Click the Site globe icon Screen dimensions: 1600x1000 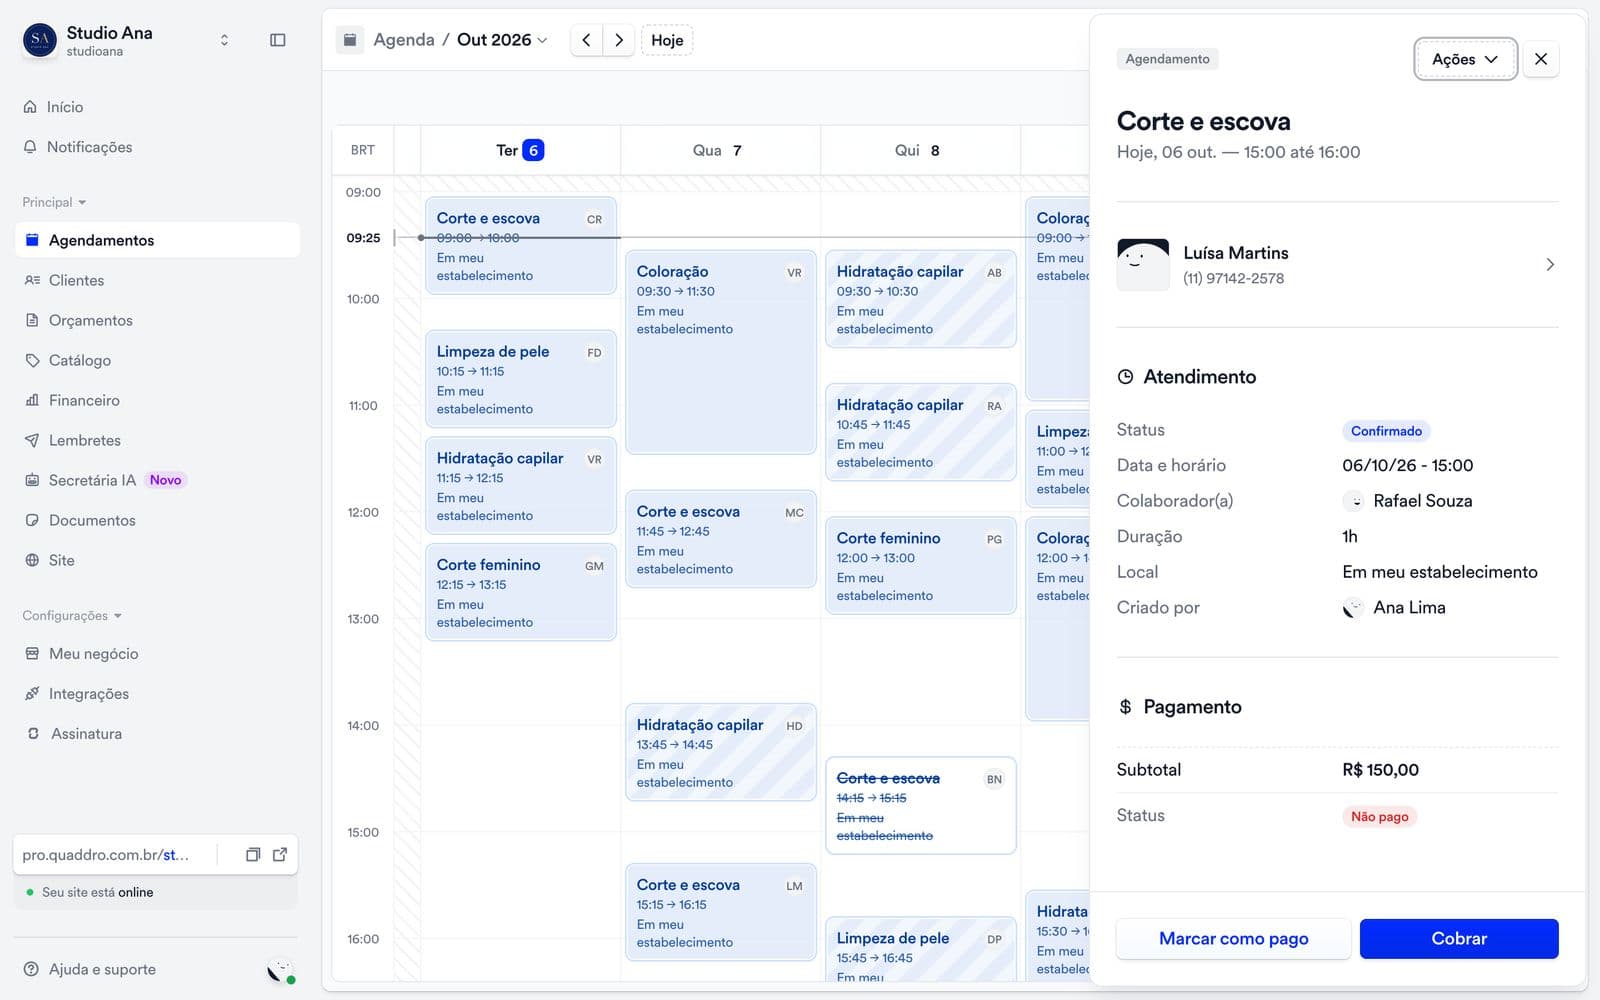point(32,560)
